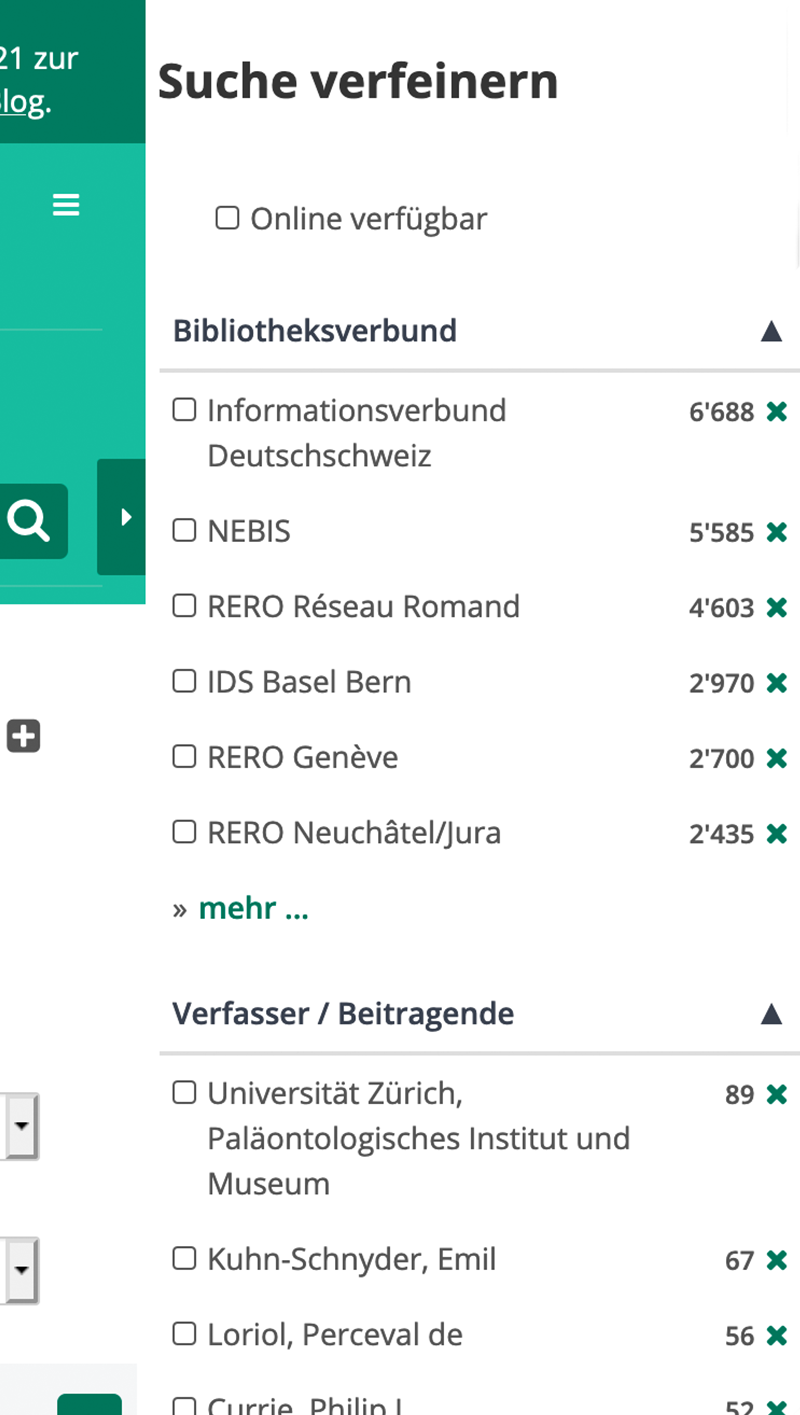
Task: Exclude Loriol, Perceval de using X icon
Action: pos(776,1335)
